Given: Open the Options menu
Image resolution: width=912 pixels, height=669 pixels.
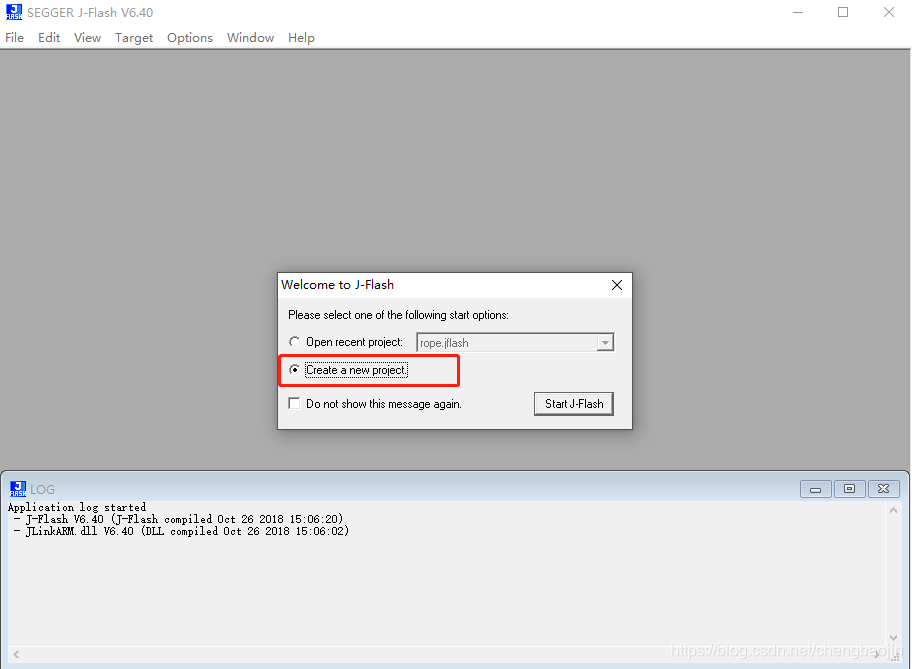Looking at the screenshot, I should tap(190, 38).
